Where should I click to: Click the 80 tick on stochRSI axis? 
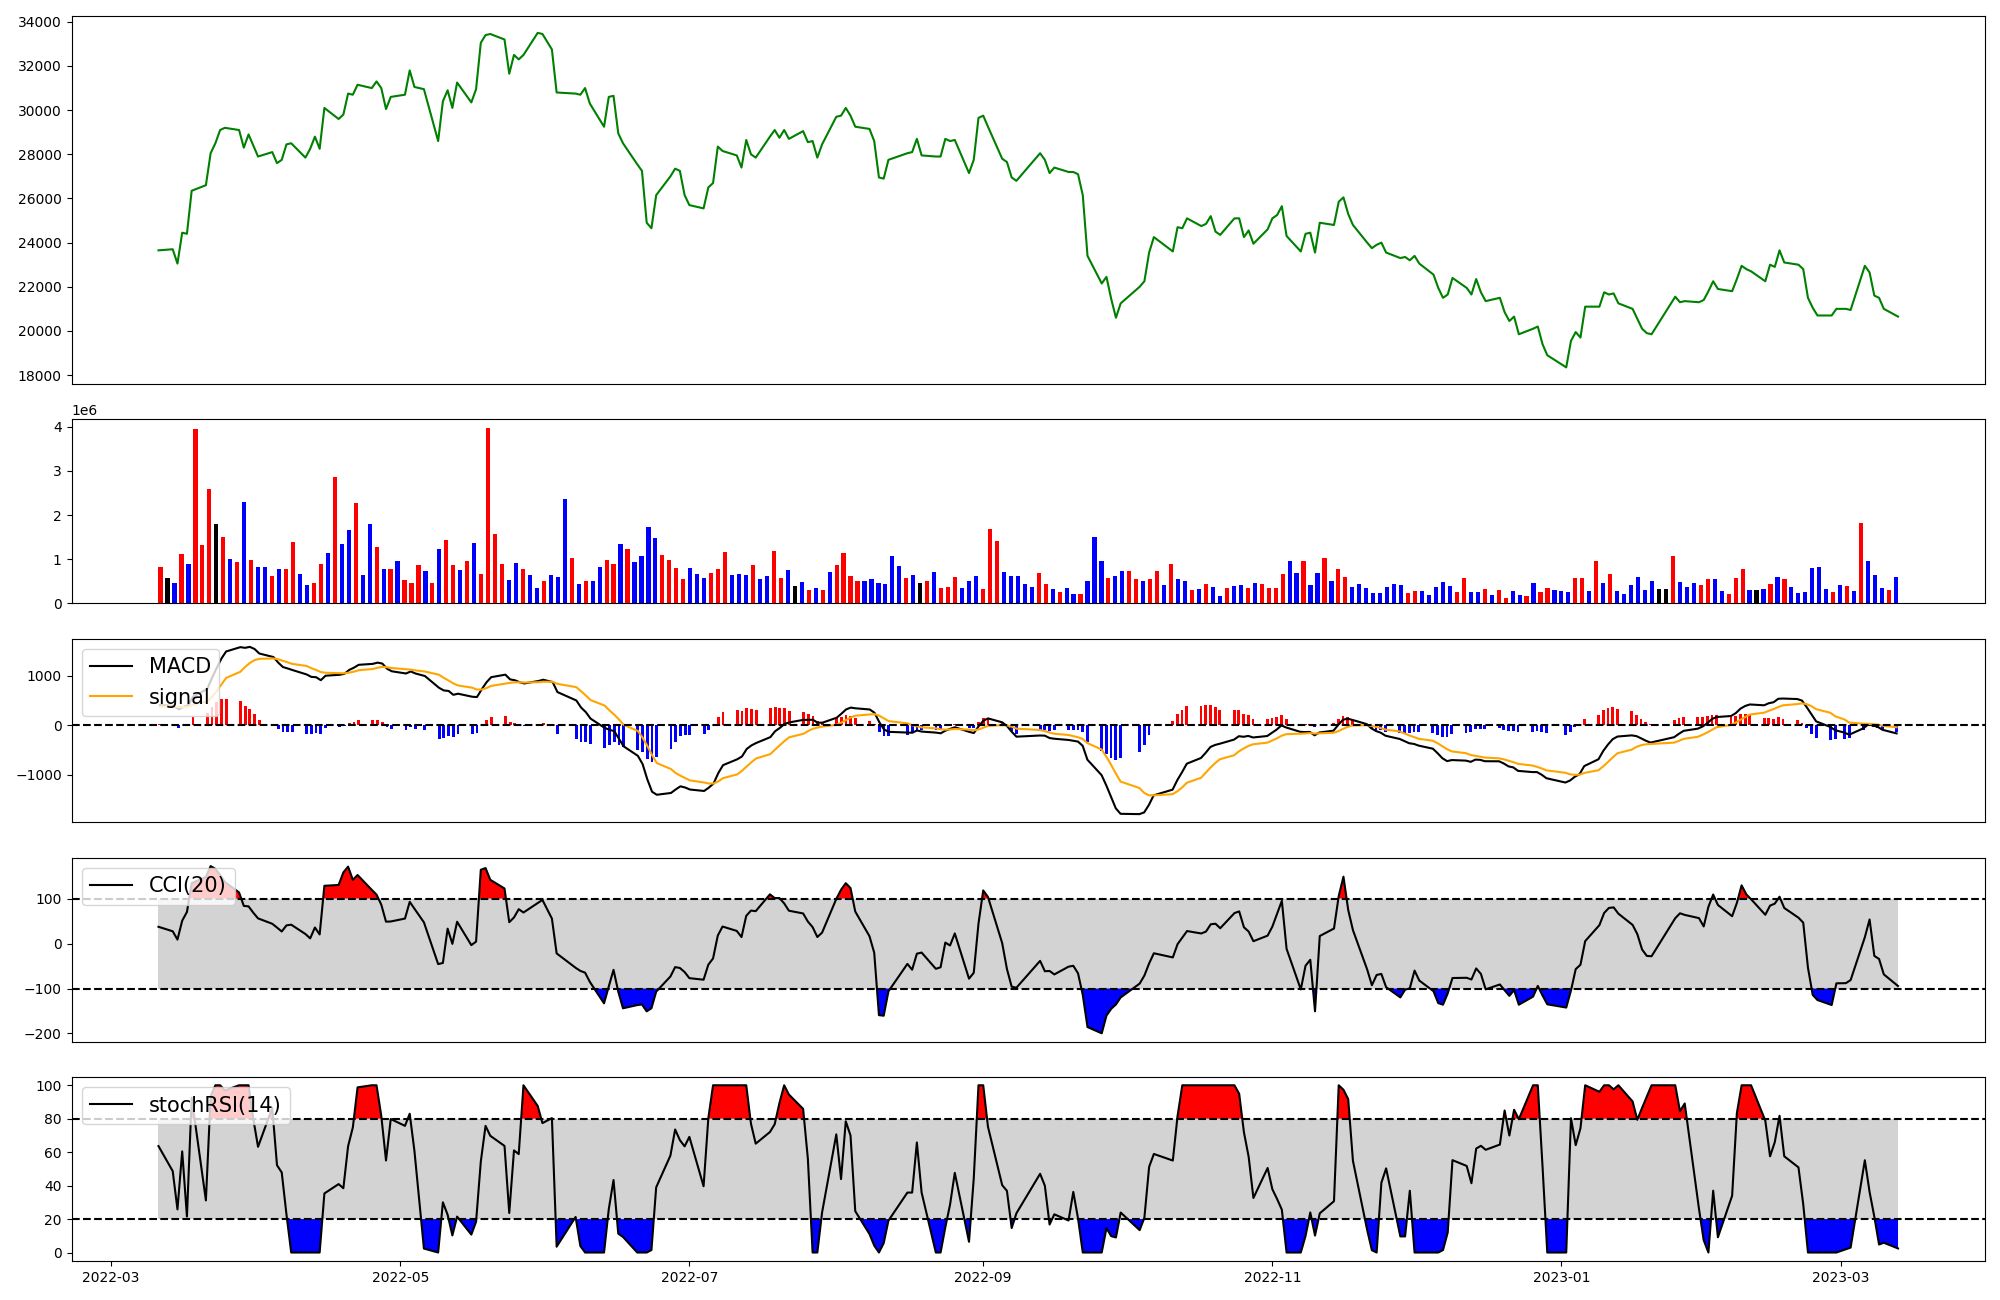point(52,1119)
